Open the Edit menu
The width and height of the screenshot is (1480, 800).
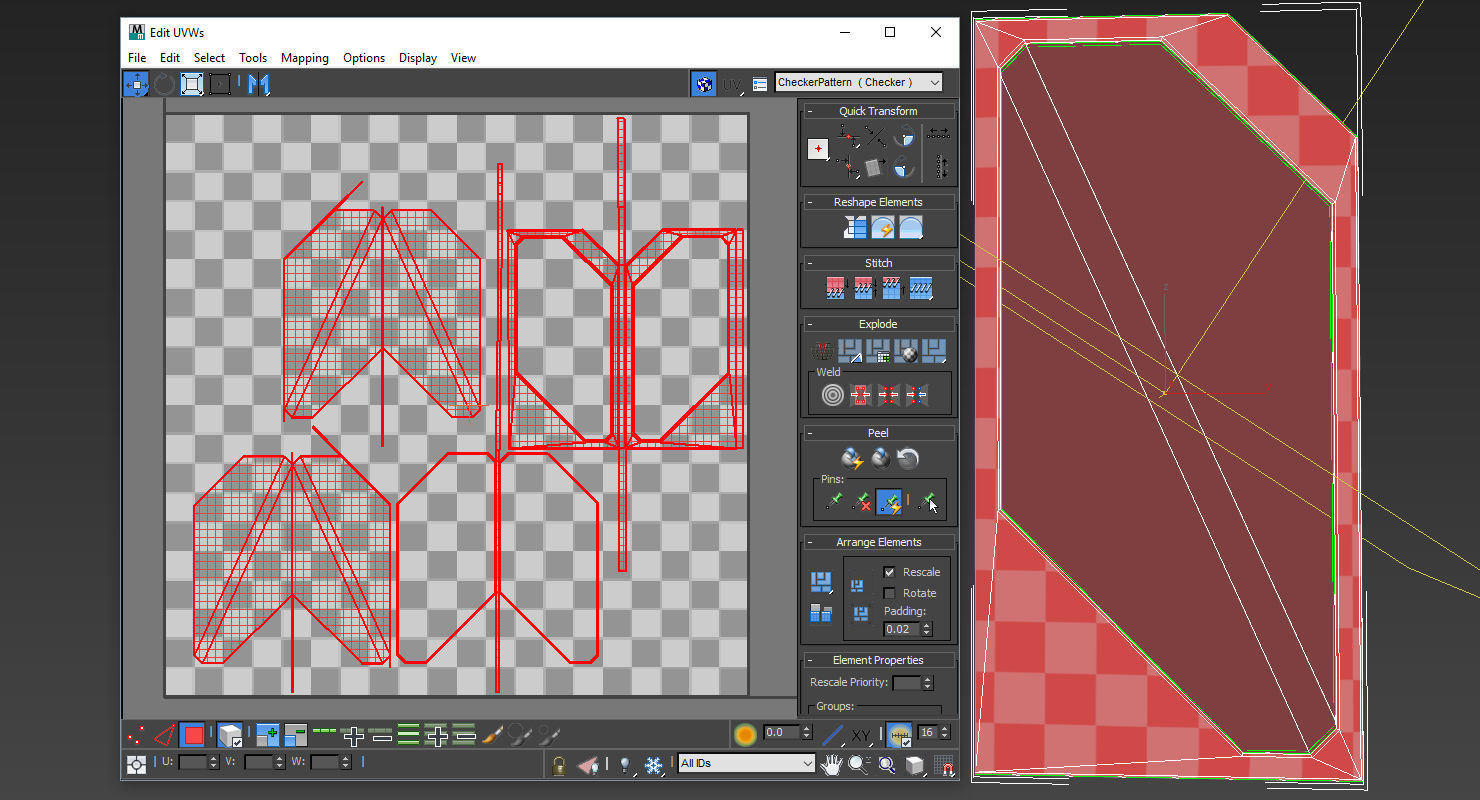click(170, 58)
